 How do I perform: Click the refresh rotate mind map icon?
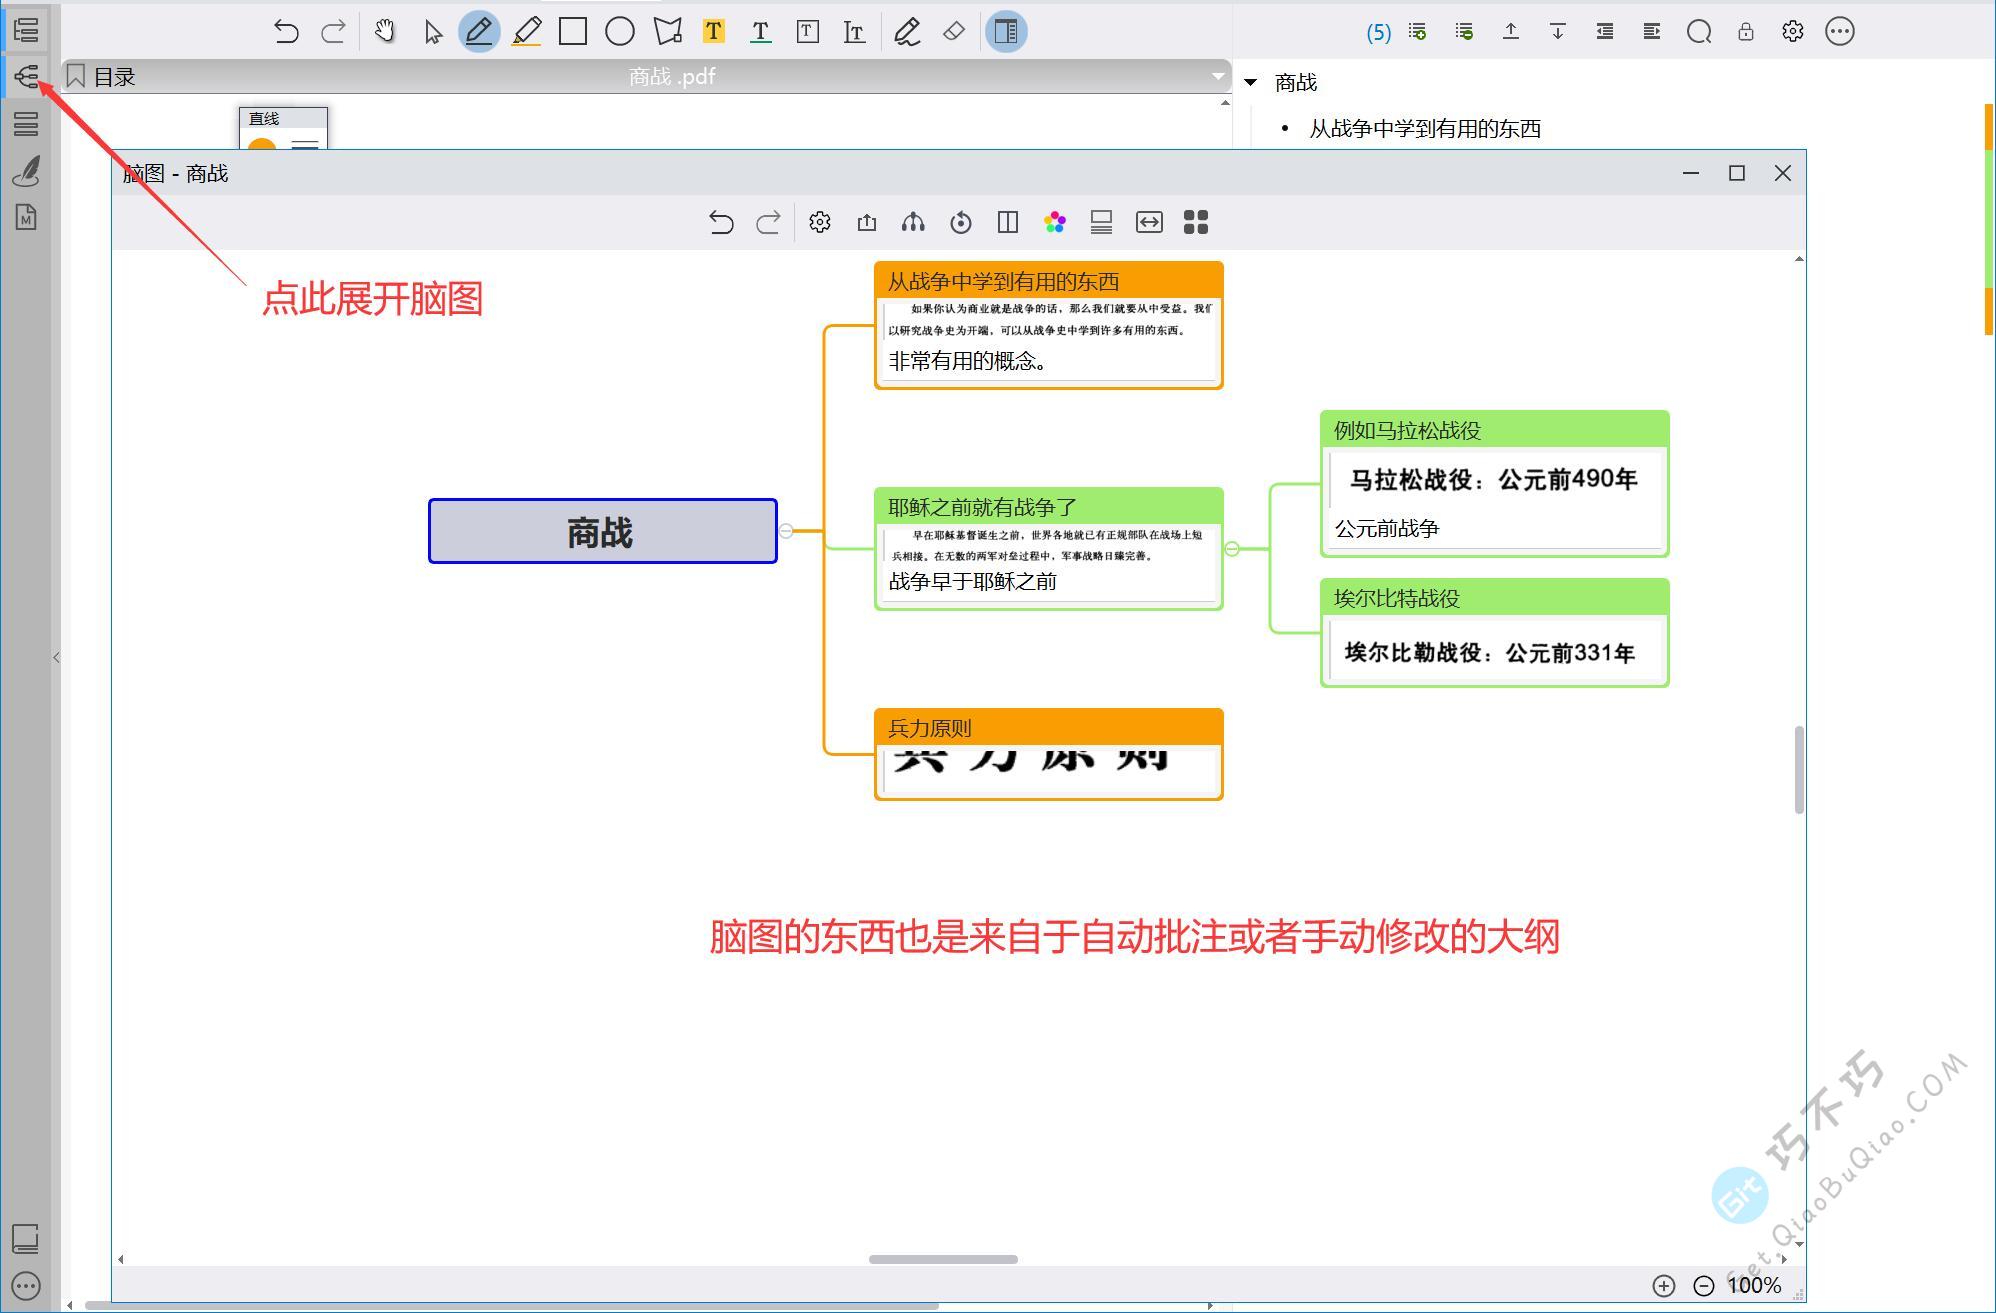coord(961,222)
